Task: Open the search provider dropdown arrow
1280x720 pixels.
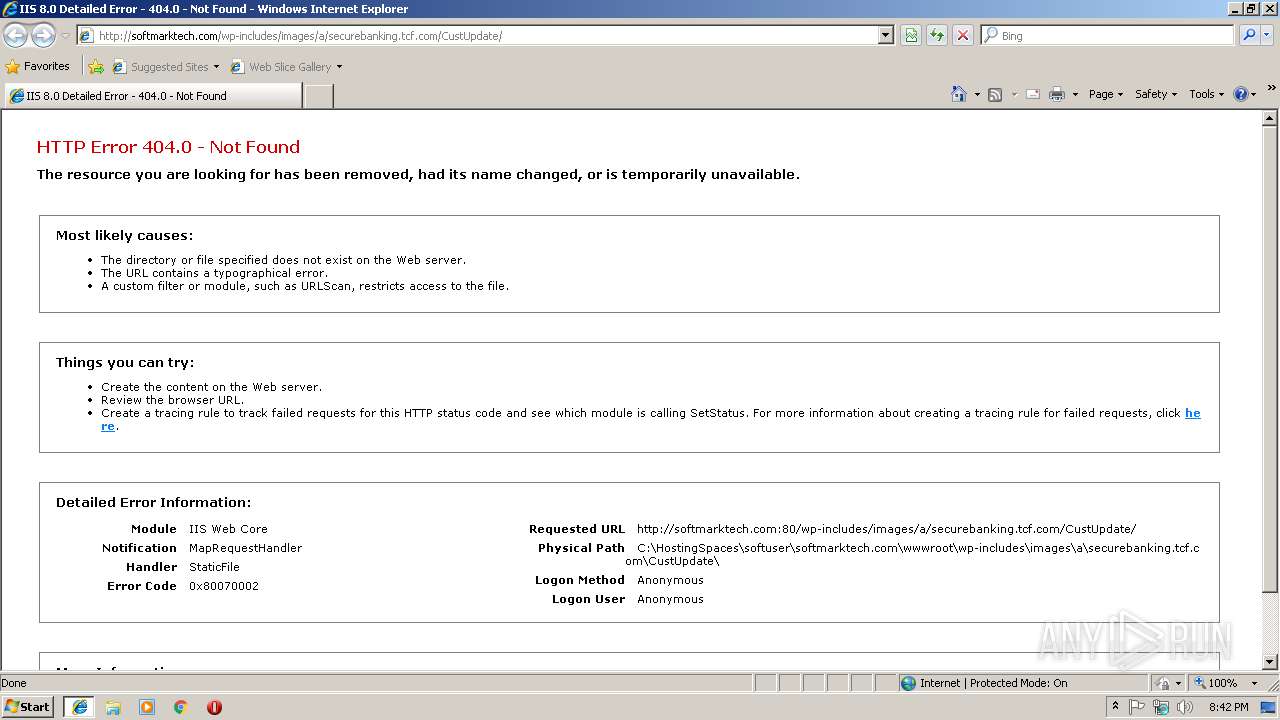Action: point(1267,36)
